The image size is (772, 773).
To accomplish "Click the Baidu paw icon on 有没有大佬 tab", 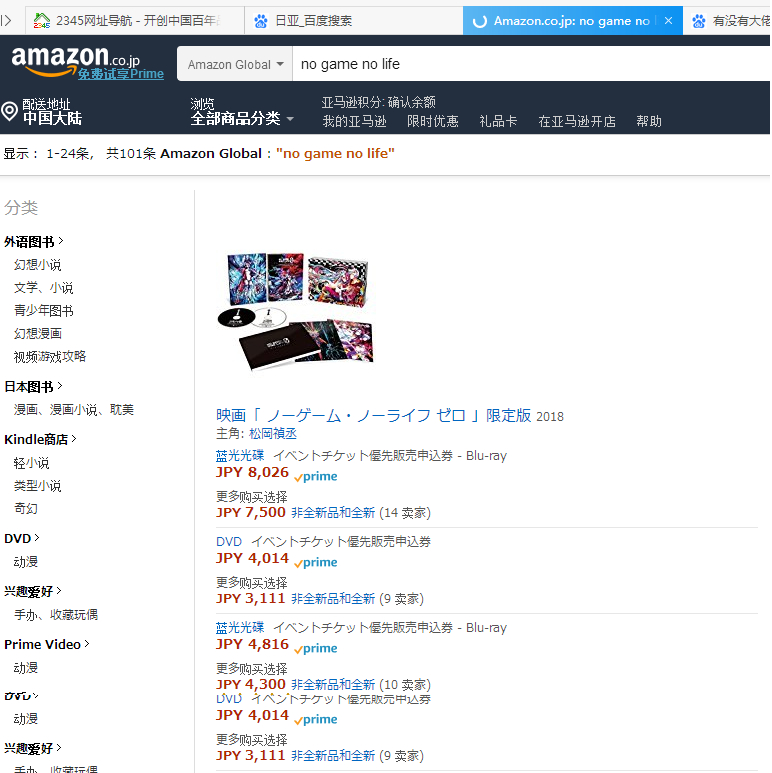I will tap(699, 21).
